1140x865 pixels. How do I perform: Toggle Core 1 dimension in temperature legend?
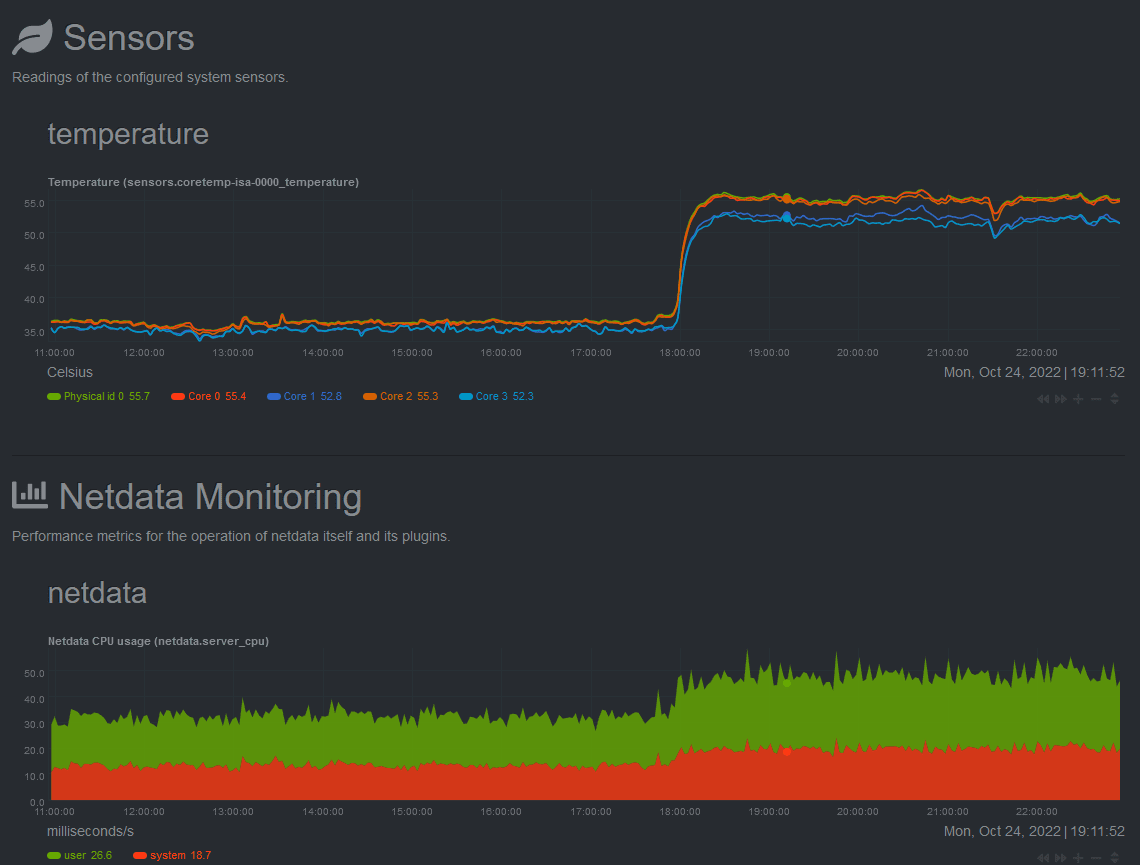[x=304, y=396]
